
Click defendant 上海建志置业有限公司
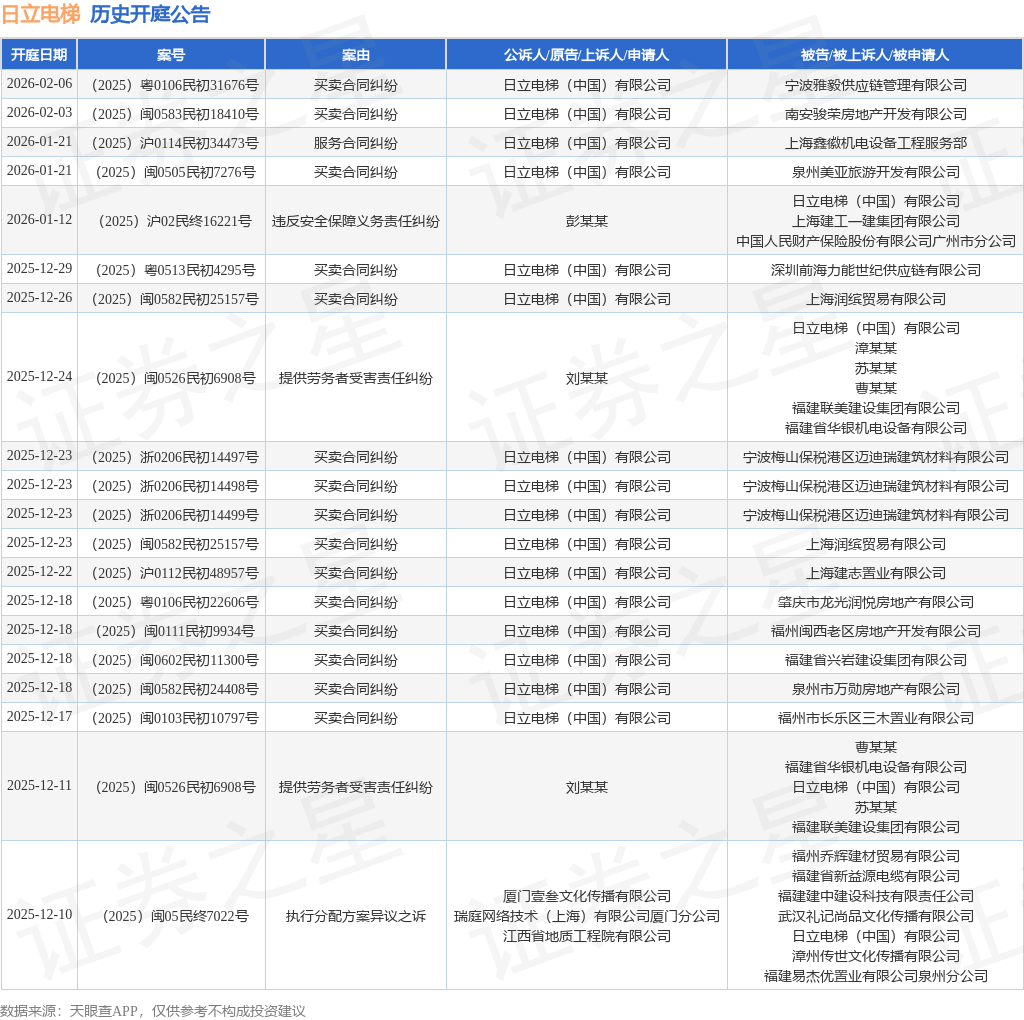coord(876,573)
